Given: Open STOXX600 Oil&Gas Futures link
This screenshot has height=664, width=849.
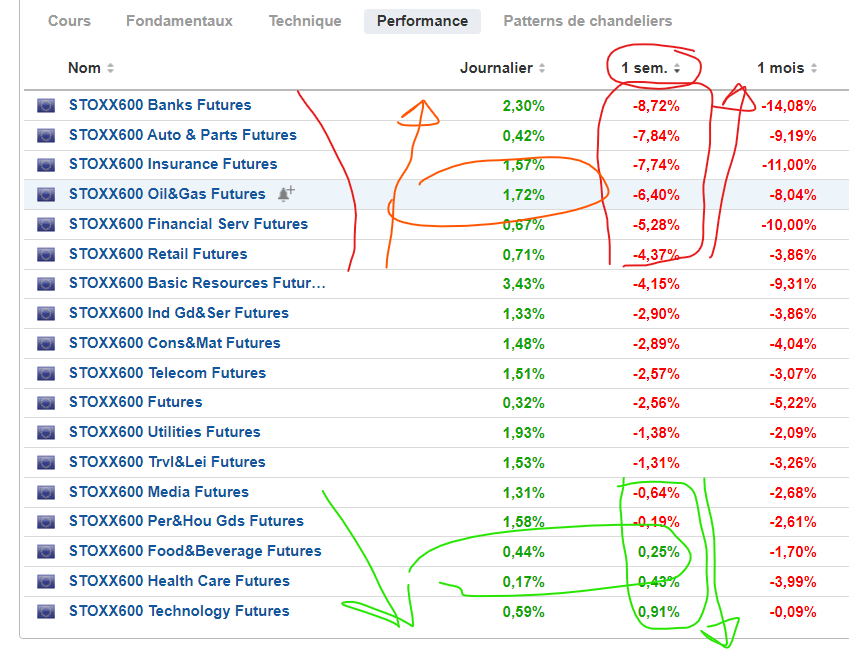Looking at the screenshot, I should click(x=167, y=194).
